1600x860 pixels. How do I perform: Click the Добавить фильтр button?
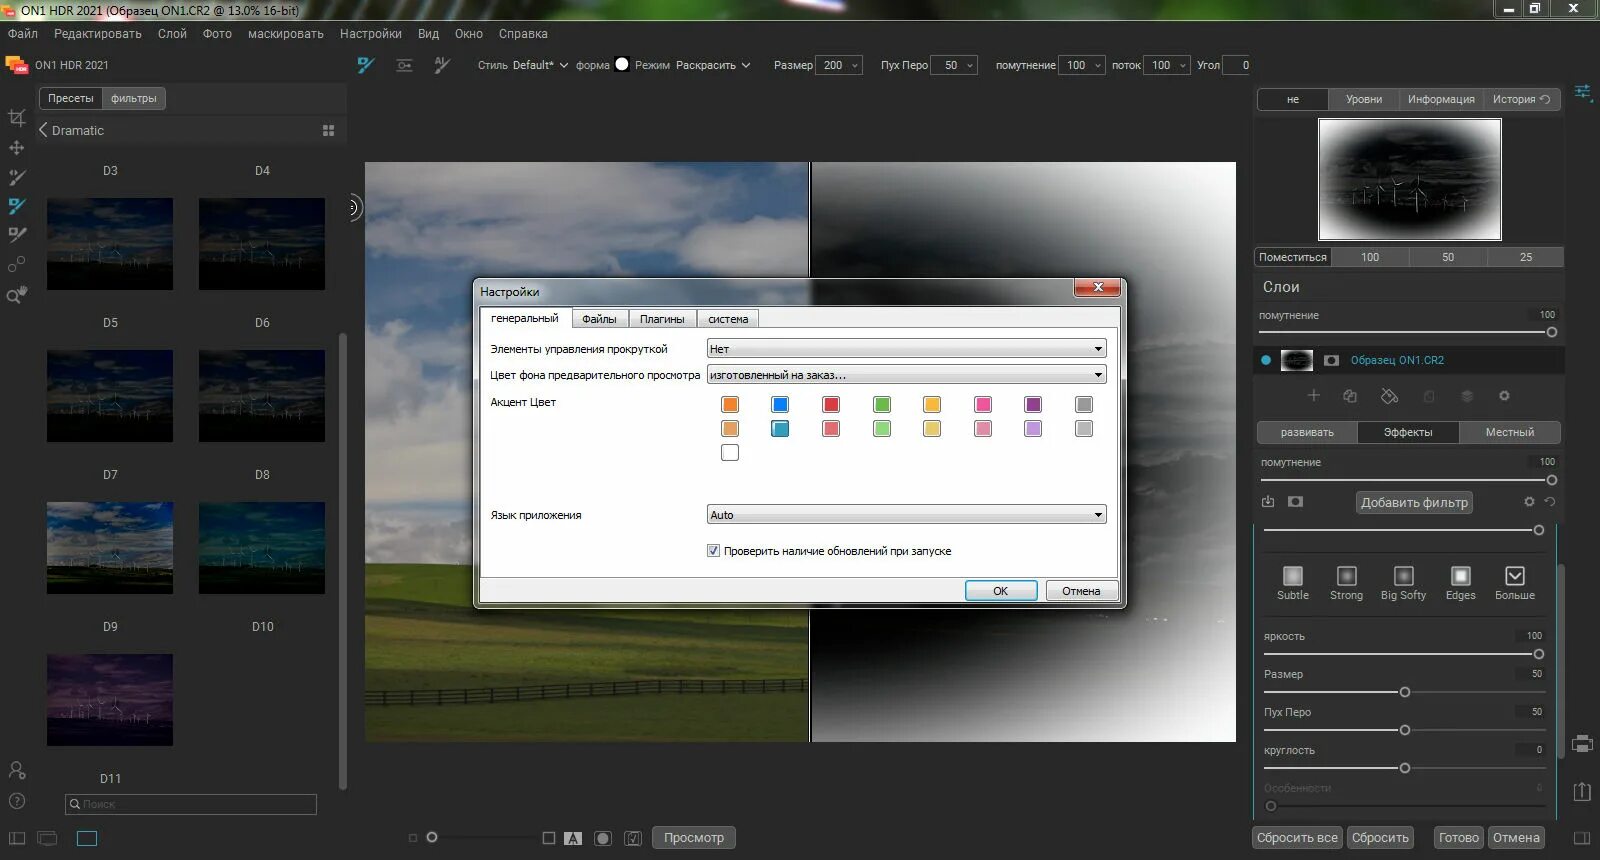pos(1414,503)
